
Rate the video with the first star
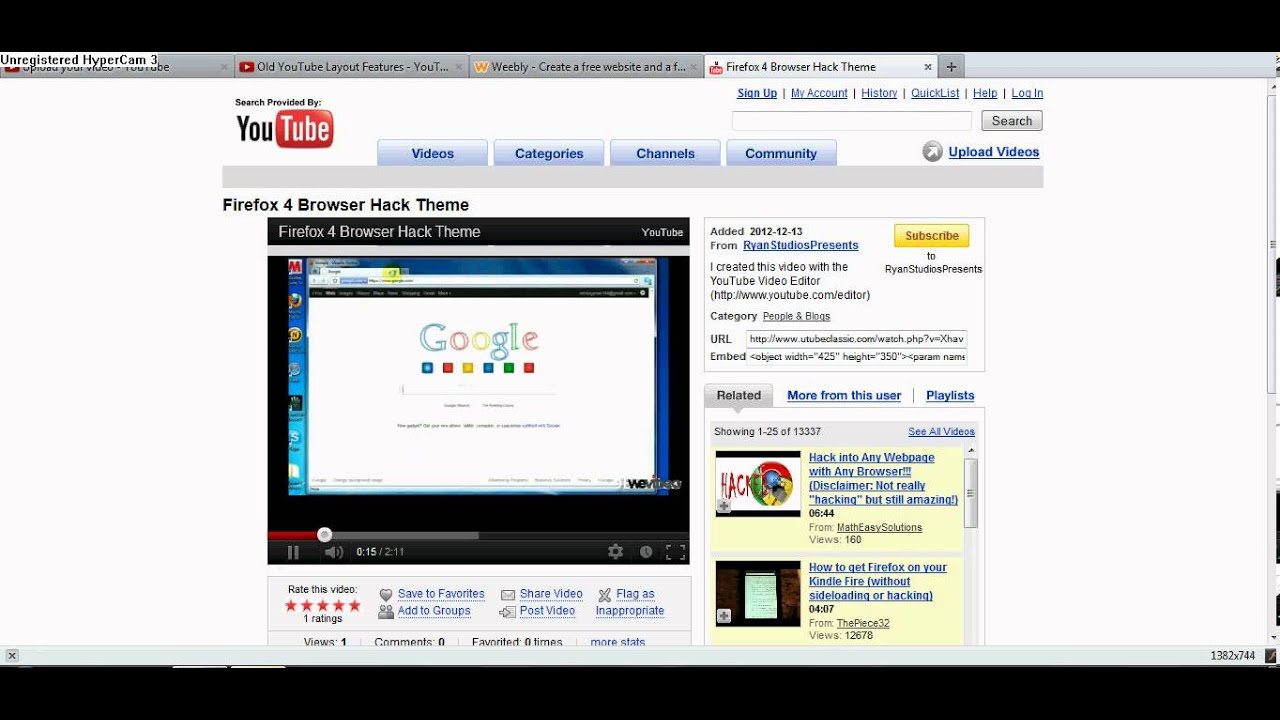tap(291, 605)
